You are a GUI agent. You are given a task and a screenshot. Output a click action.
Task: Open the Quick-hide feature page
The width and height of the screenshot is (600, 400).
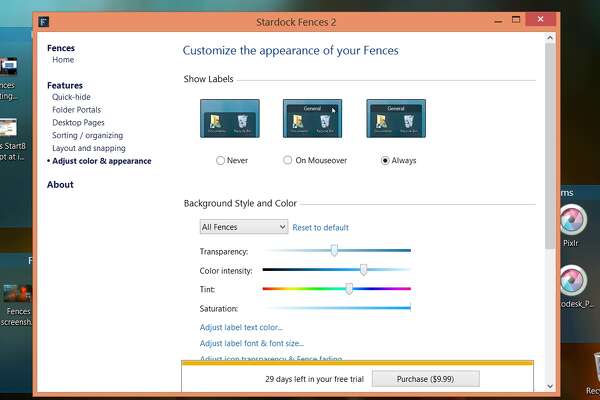71,97
